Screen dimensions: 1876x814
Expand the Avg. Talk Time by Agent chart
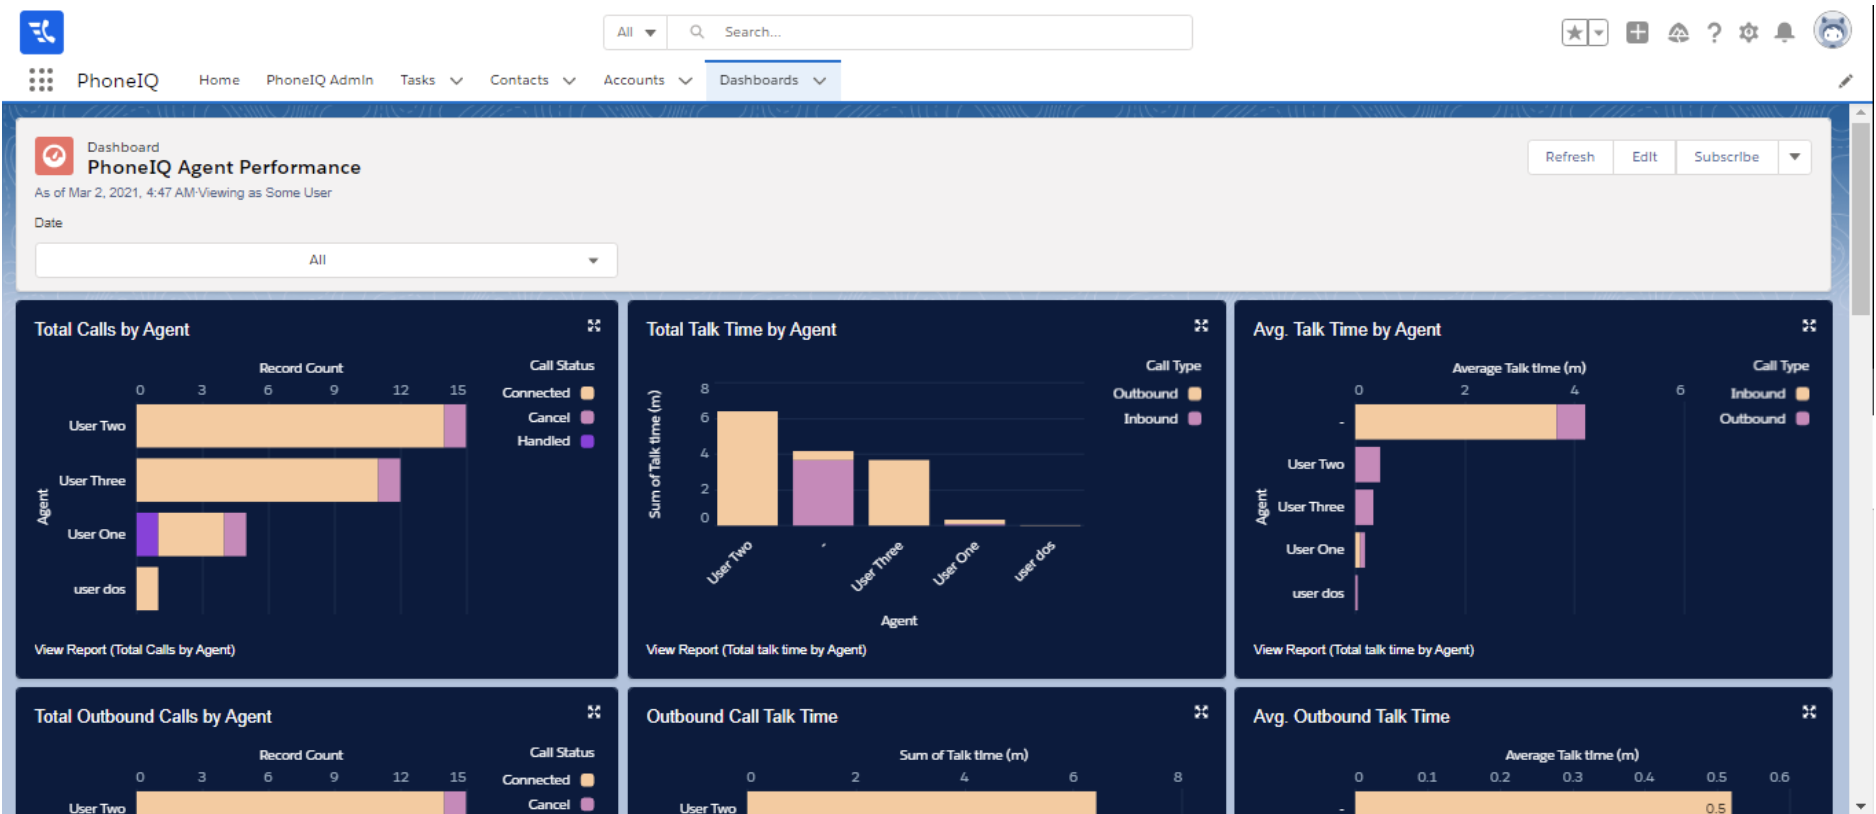point(1808,326)
